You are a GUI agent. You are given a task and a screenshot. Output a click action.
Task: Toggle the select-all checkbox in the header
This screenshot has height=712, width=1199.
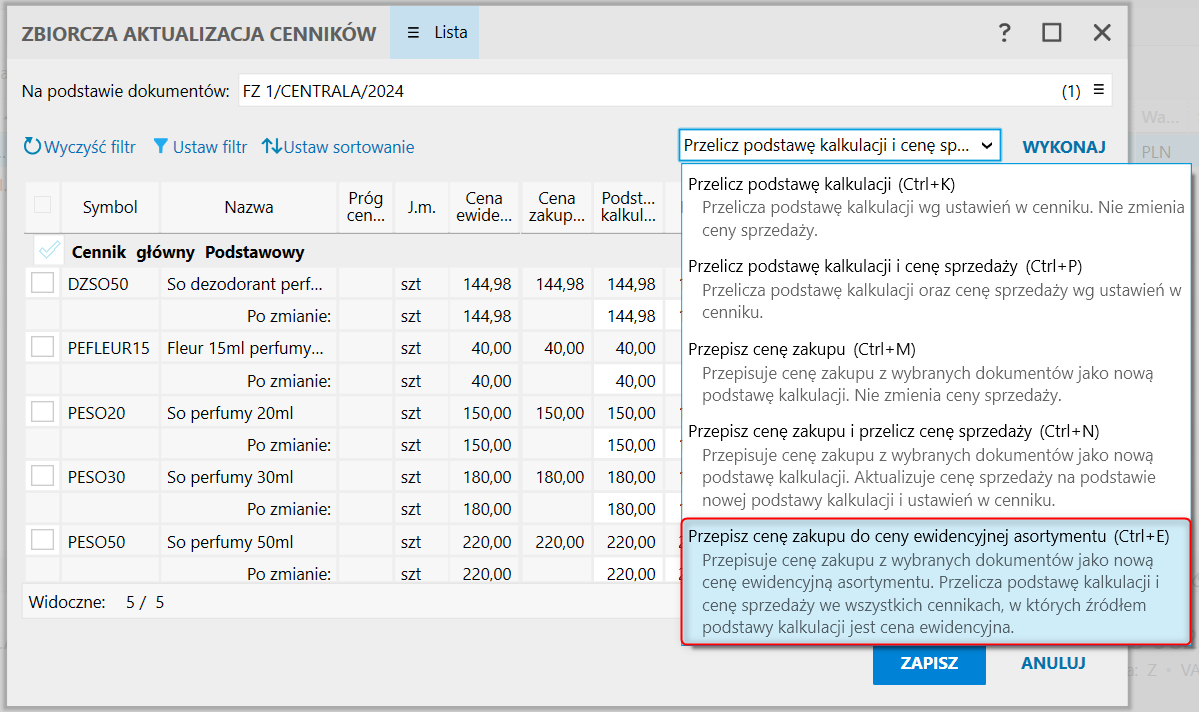[x=42, y=206]
